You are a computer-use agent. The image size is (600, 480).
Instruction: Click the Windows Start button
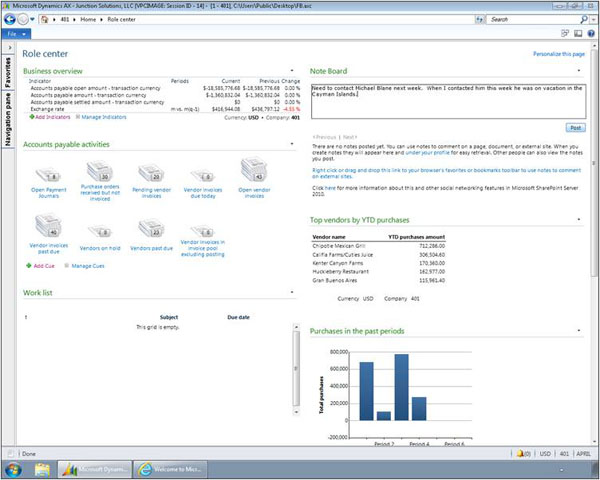(13, 470)
